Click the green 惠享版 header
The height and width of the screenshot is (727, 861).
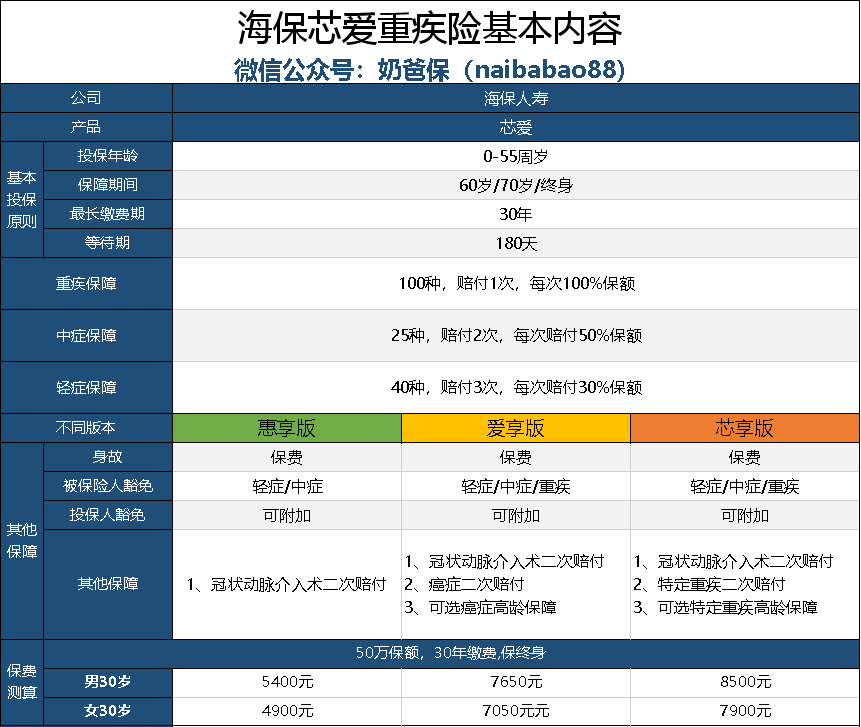(x=287, y=428)
